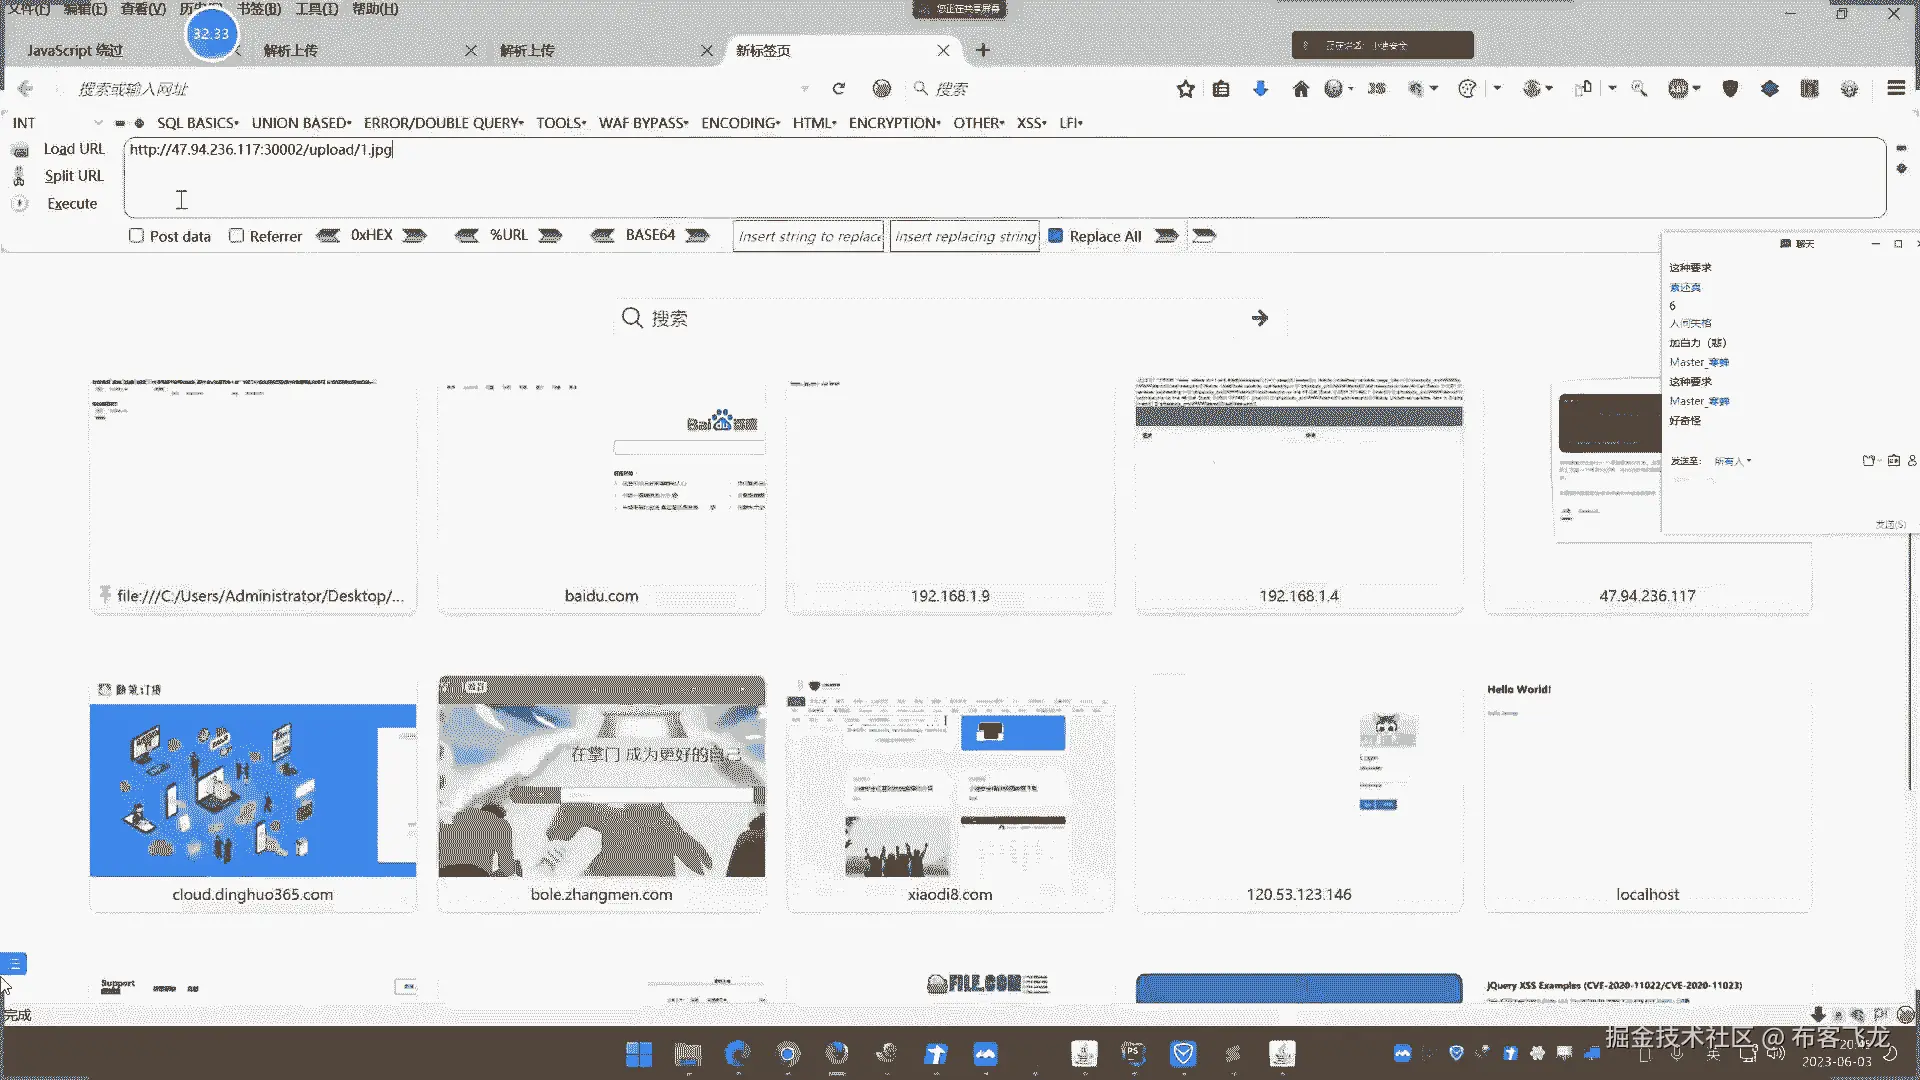Open the hamburger menu icon
Image resolution: width=1920 pixels, height=1080 pixels.
[1895, 89]
